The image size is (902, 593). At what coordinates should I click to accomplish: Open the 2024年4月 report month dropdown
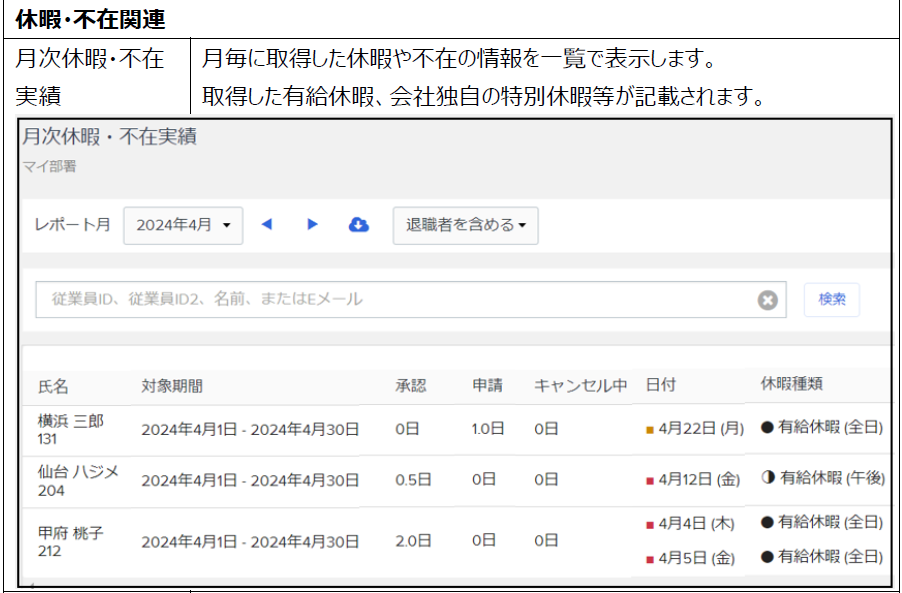pyautogui.click(x=183, y=225)
